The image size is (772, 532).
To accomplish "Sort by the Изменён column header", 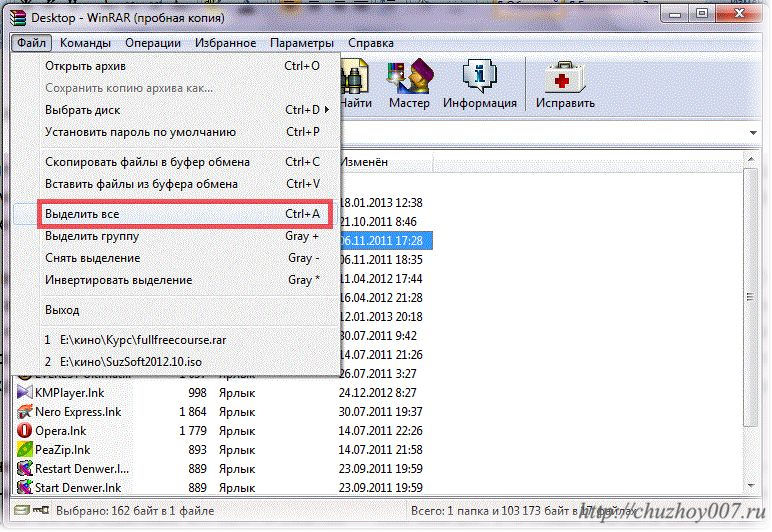I will tap(386, 162).
